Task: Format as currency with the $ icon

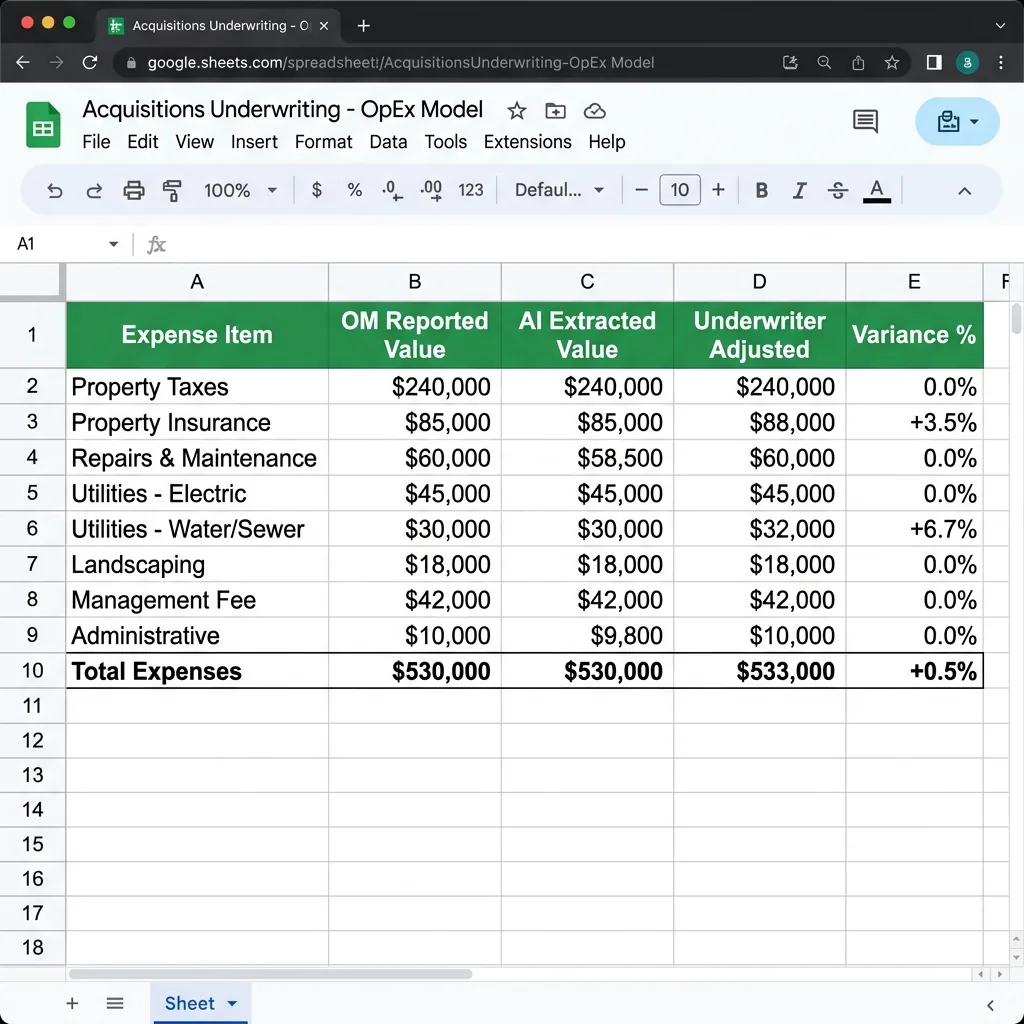Action: point(317,190)
